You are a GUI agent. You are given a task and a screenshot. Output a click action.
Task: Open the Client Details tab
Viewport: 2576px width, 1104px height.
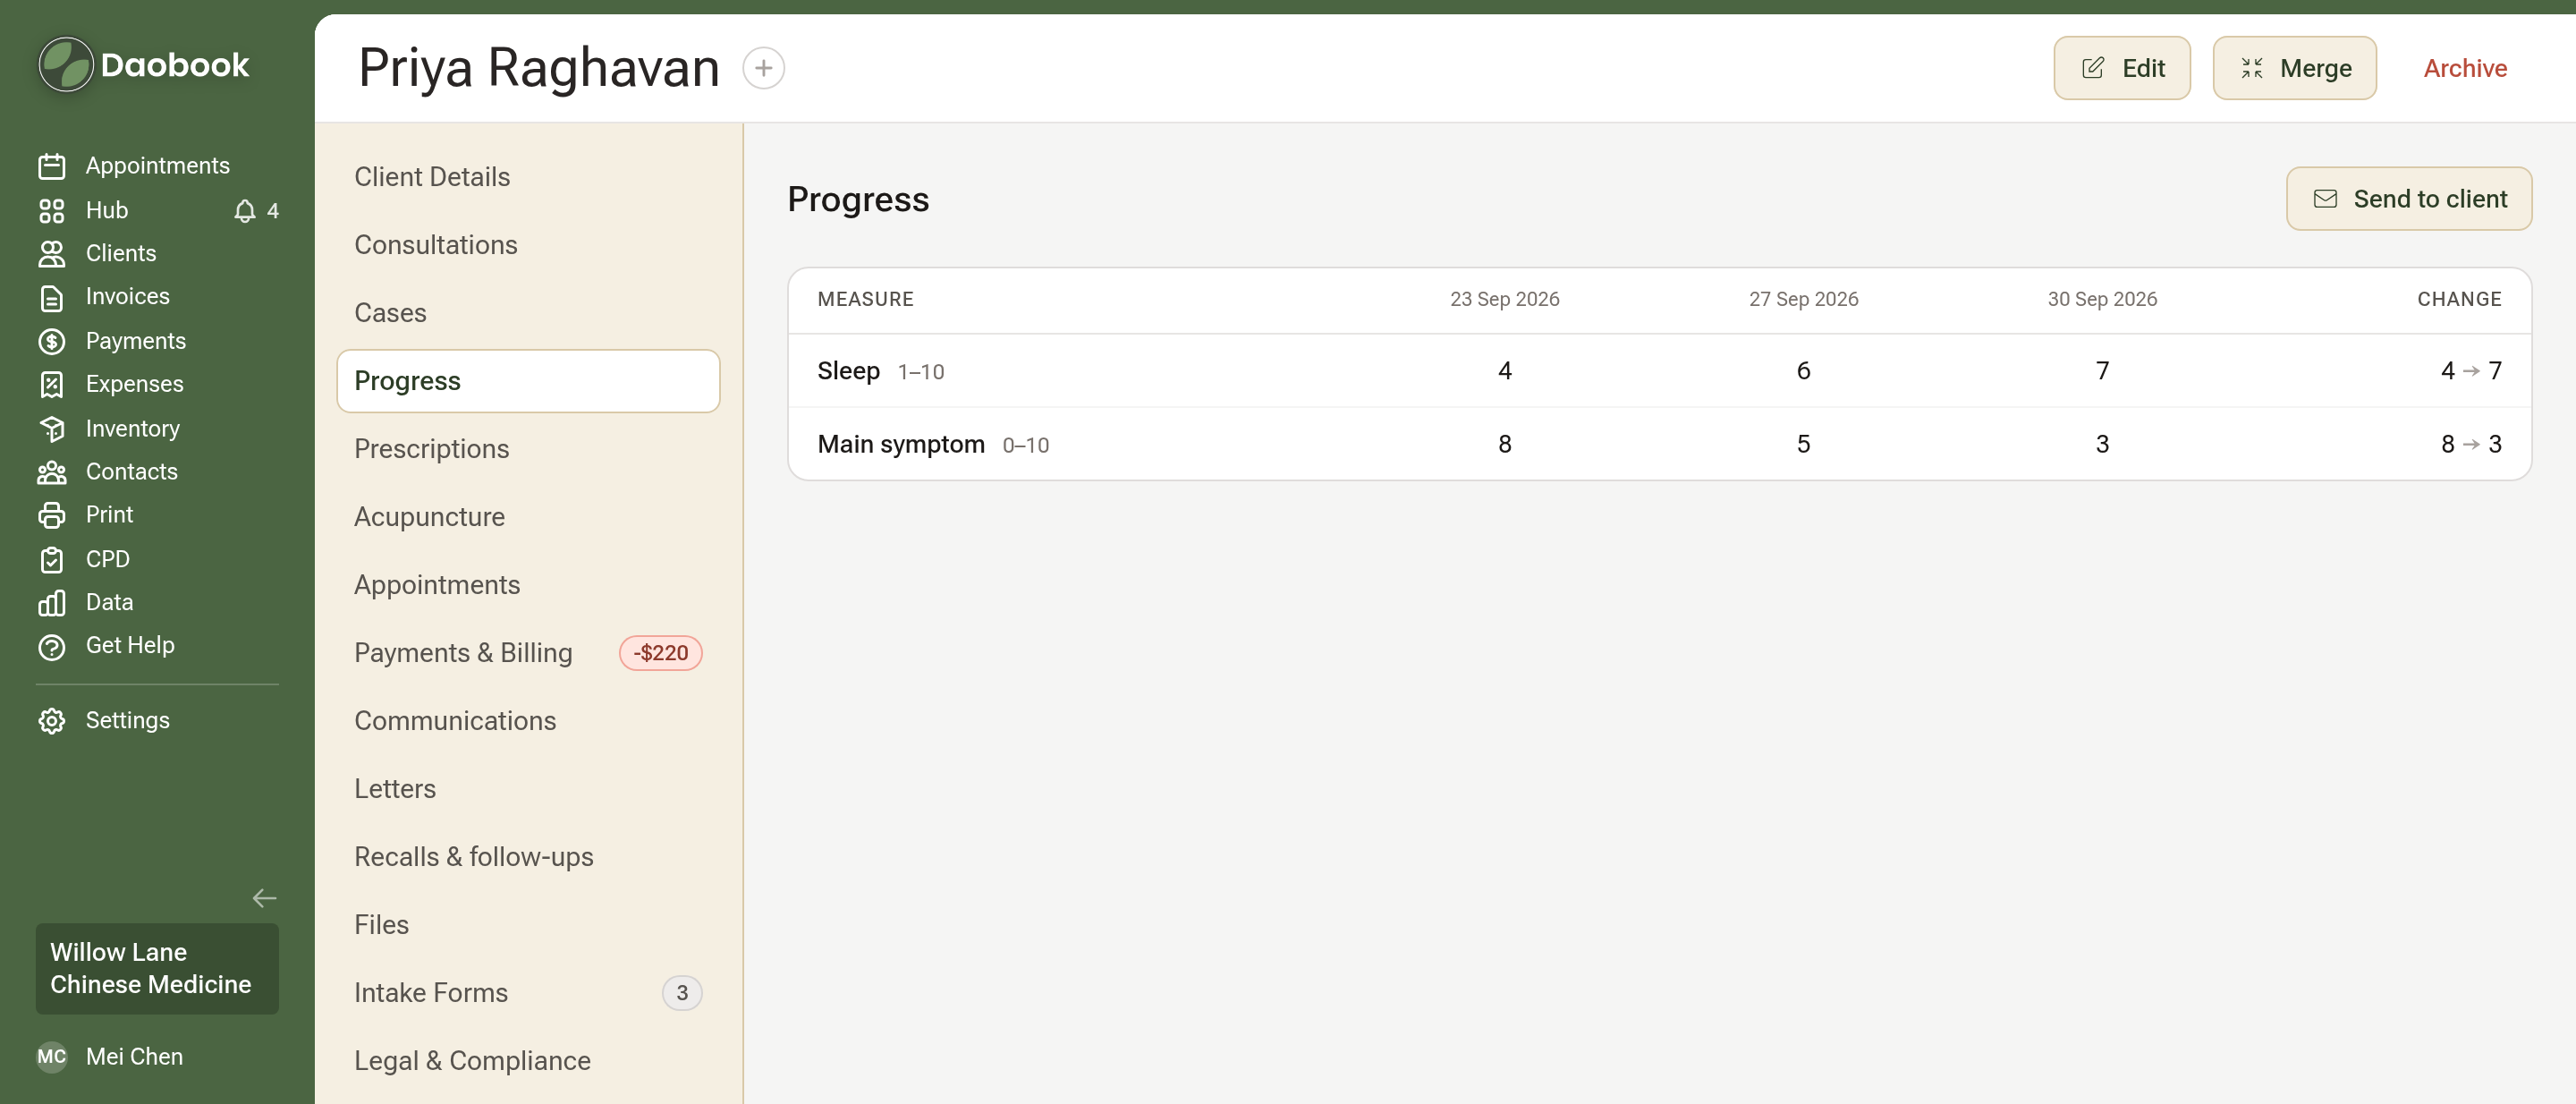point(528,177)
